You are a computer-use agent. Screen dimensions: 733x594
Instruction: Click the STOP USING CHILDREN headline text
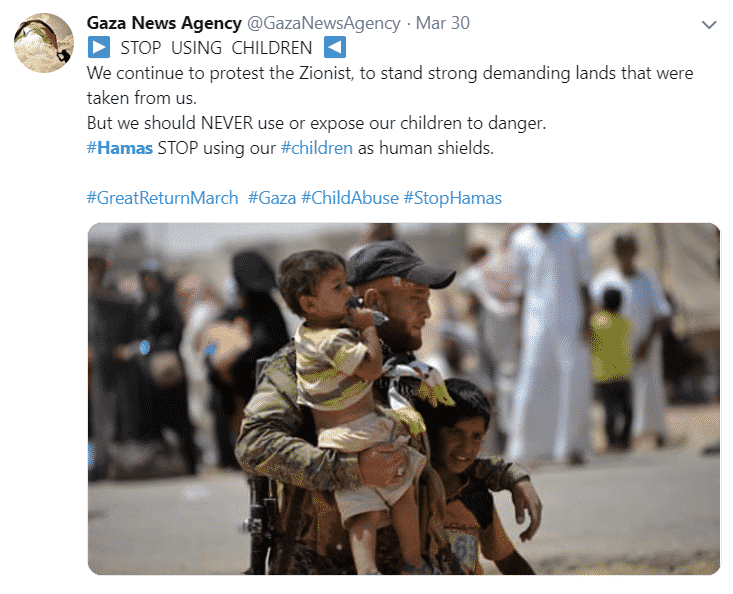click(216, 48)
